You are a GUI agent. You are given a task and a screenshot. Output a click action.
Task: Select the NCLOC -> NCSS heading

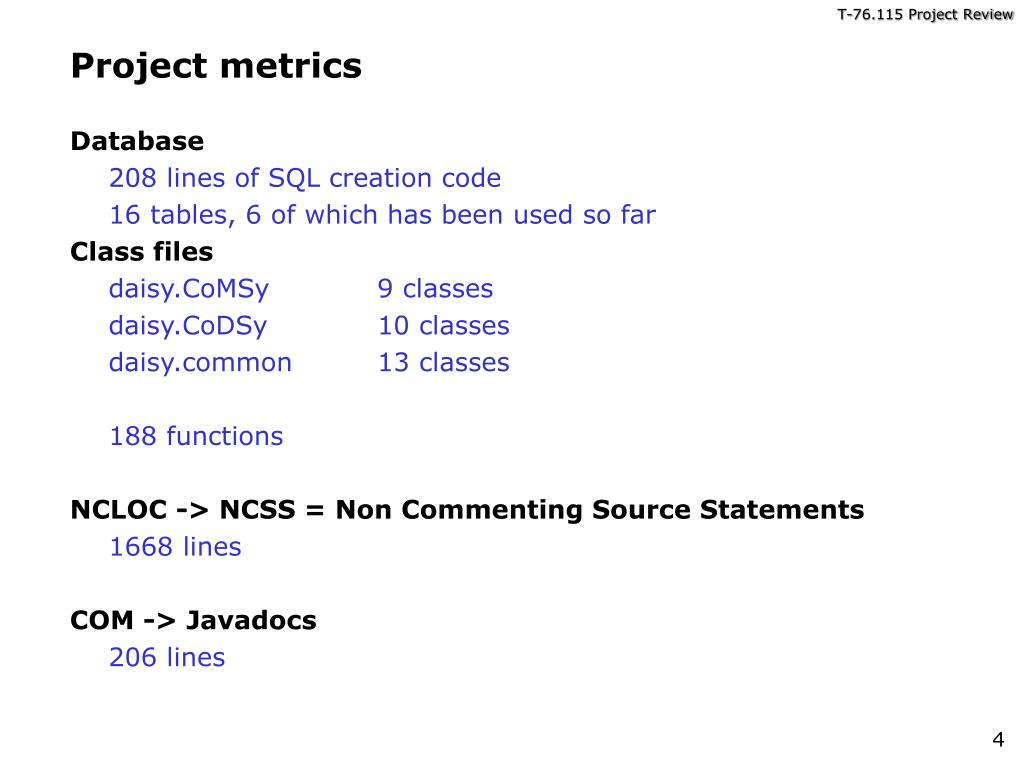(x=467, y=510)
